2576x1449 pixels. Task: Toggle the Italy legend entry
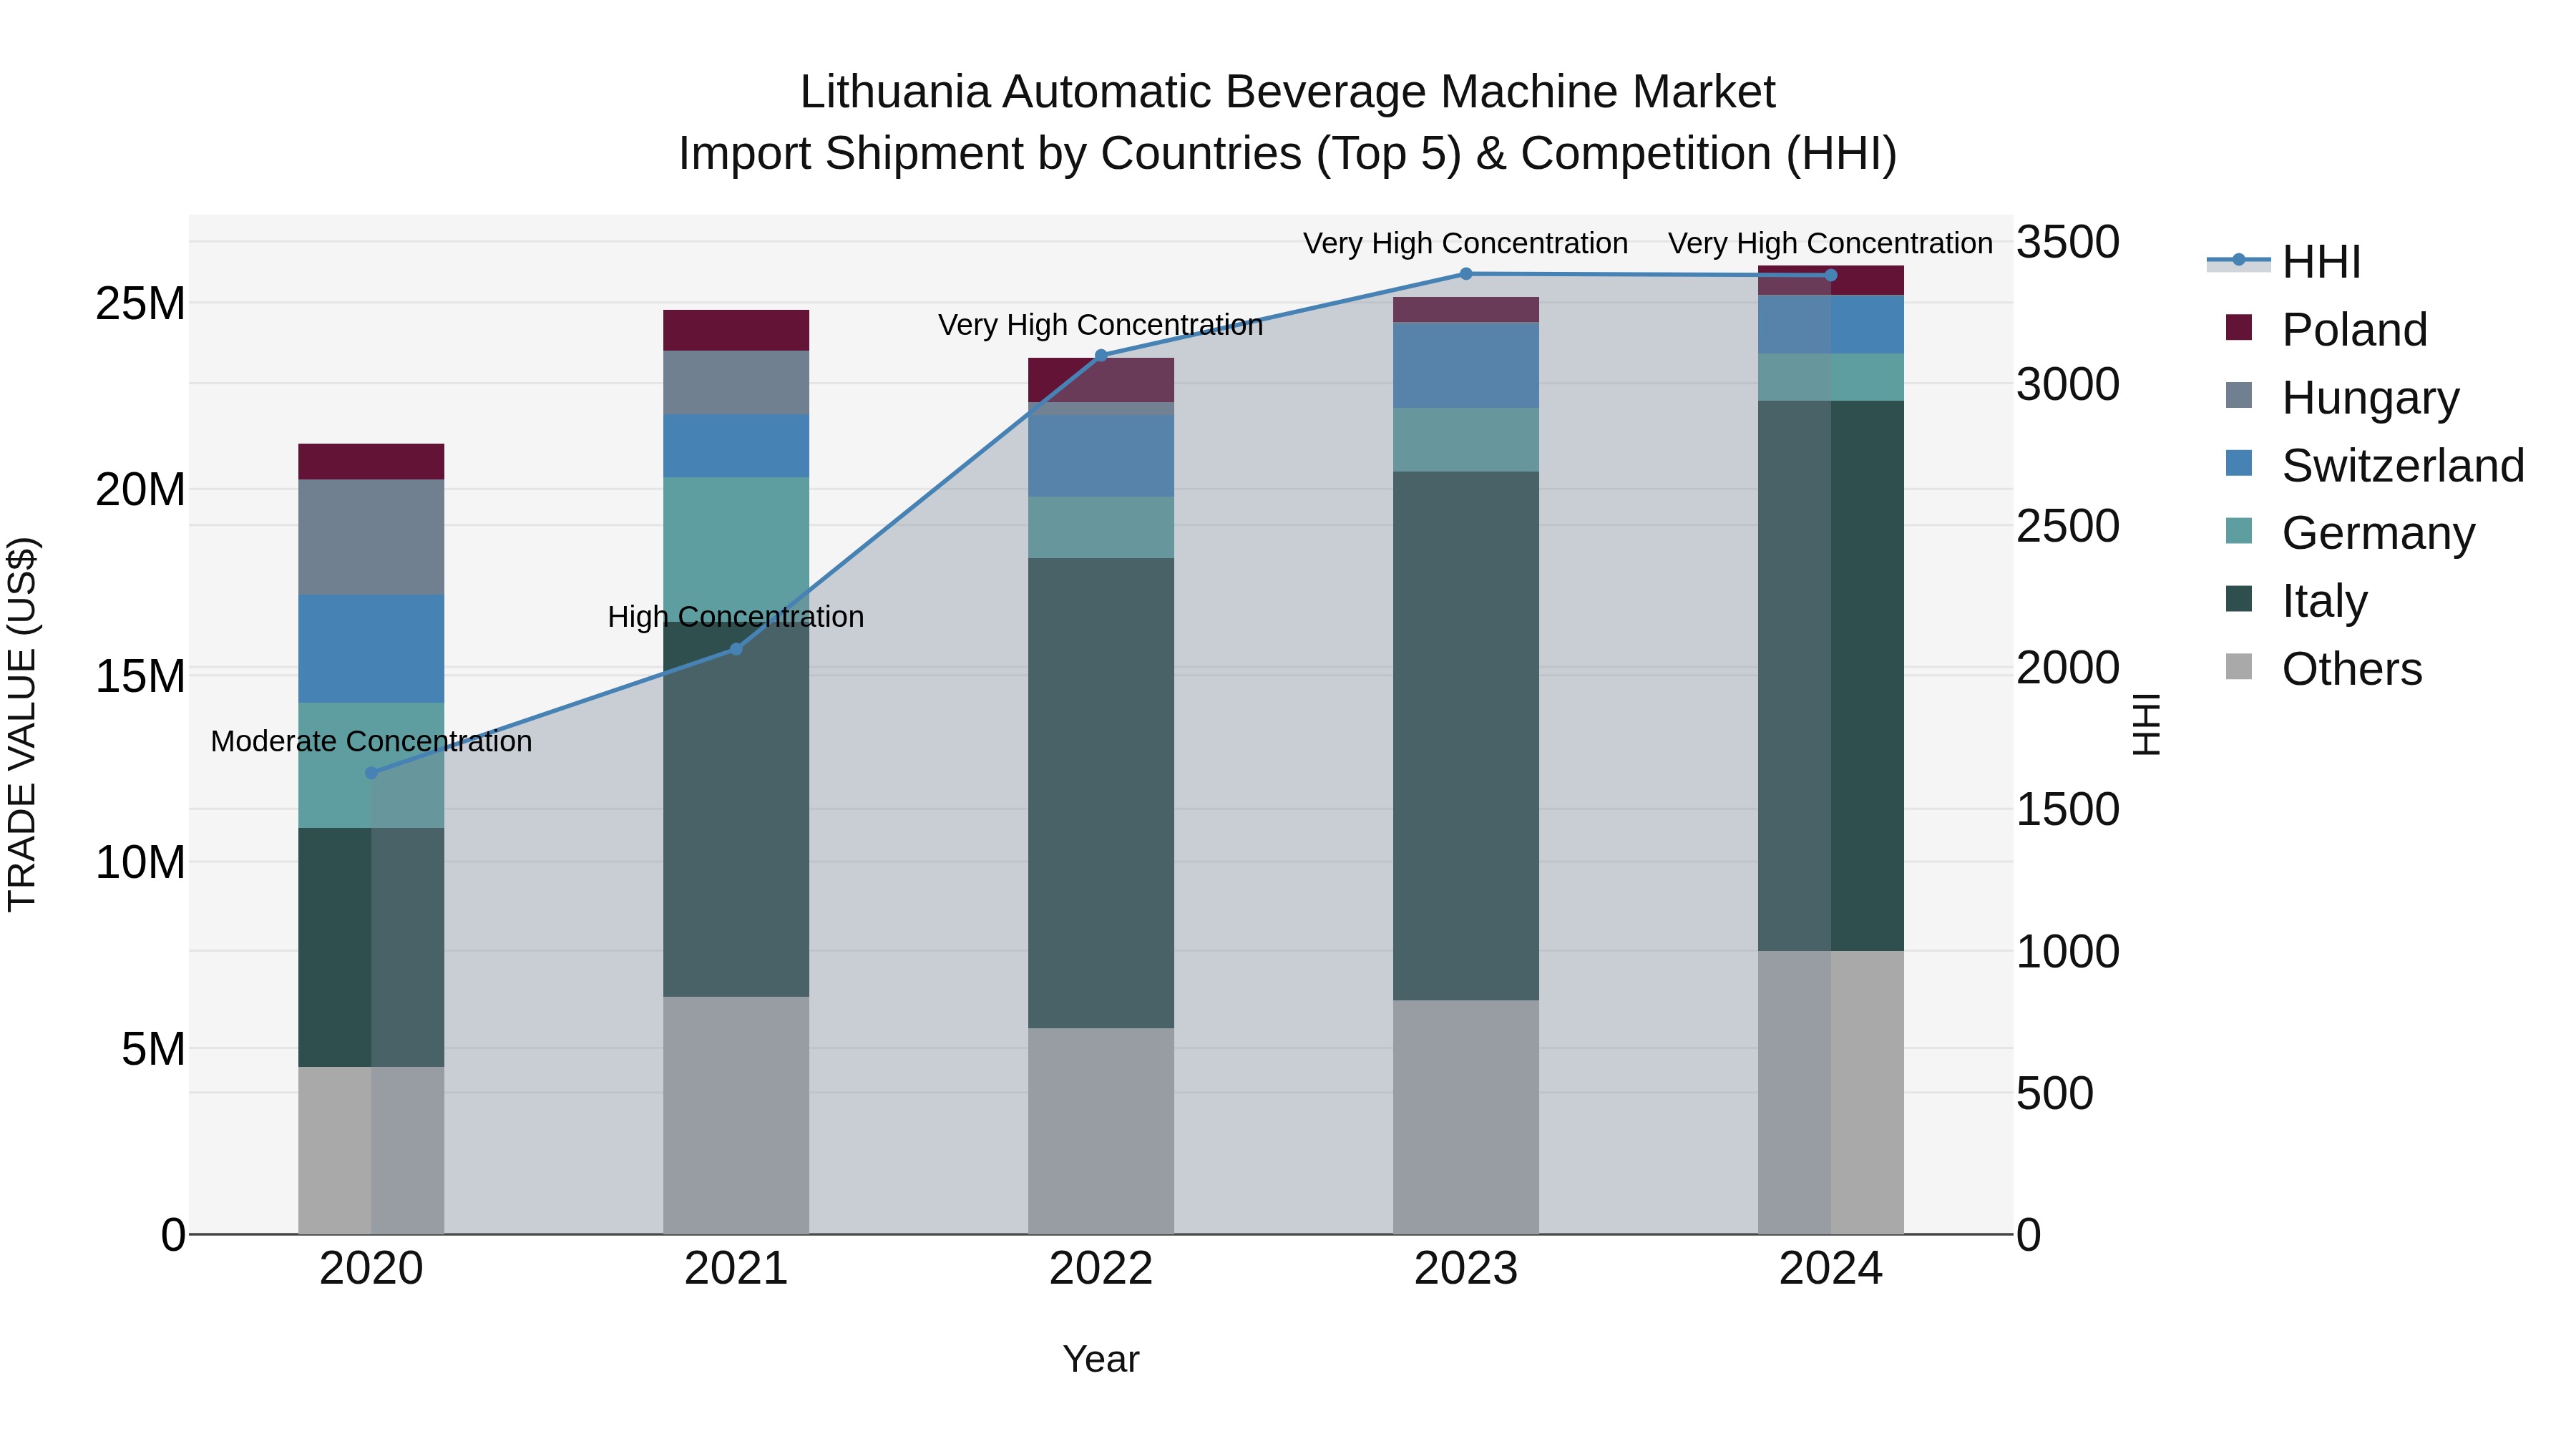[2297, 600]
